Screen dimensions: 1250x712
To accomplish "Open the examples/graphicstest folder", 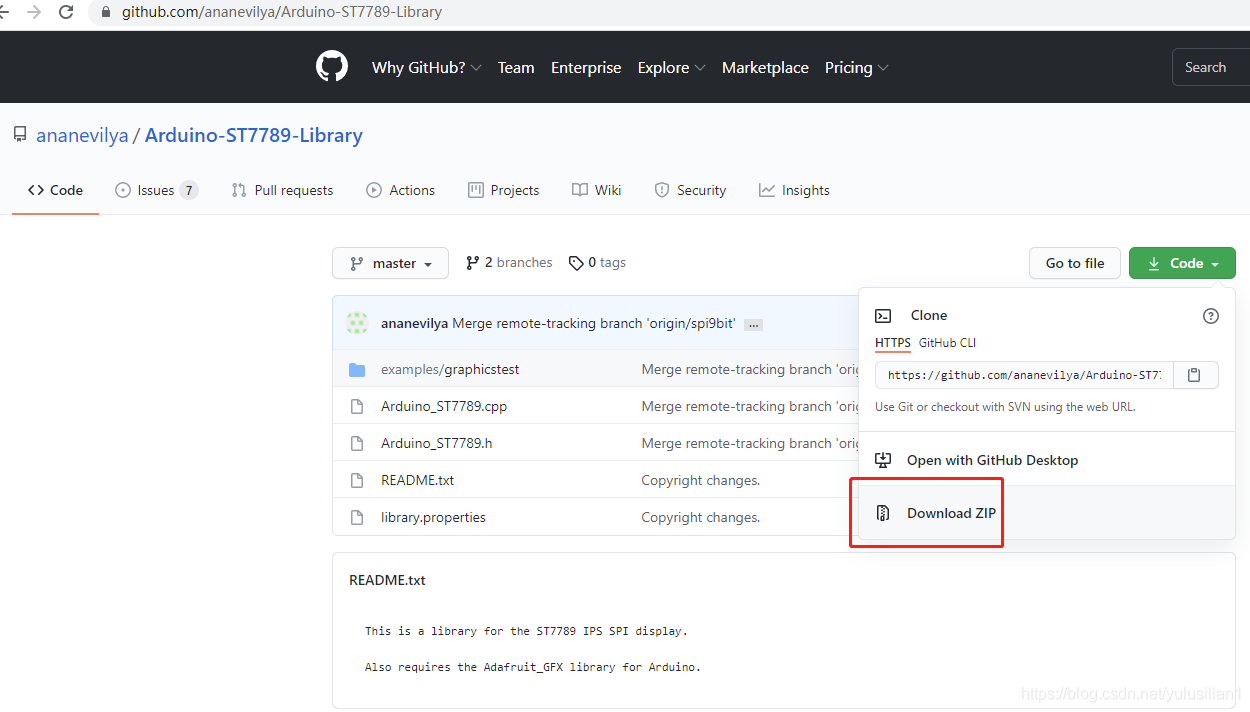I will click(x=450, y=370).
